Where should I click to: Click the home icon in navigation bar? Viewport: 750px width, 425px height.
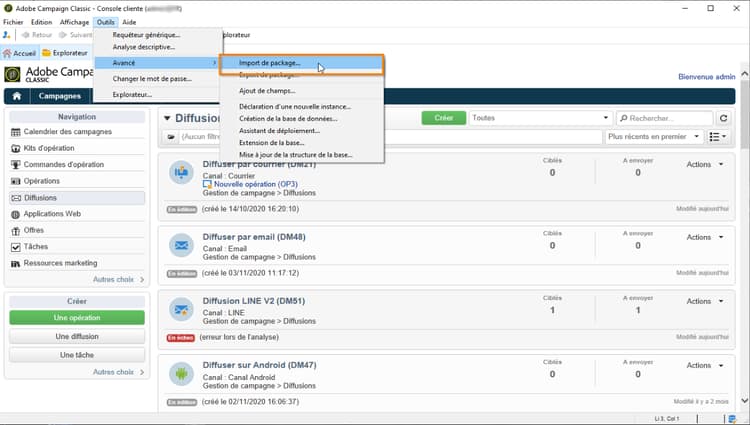[x=17, y=96]
